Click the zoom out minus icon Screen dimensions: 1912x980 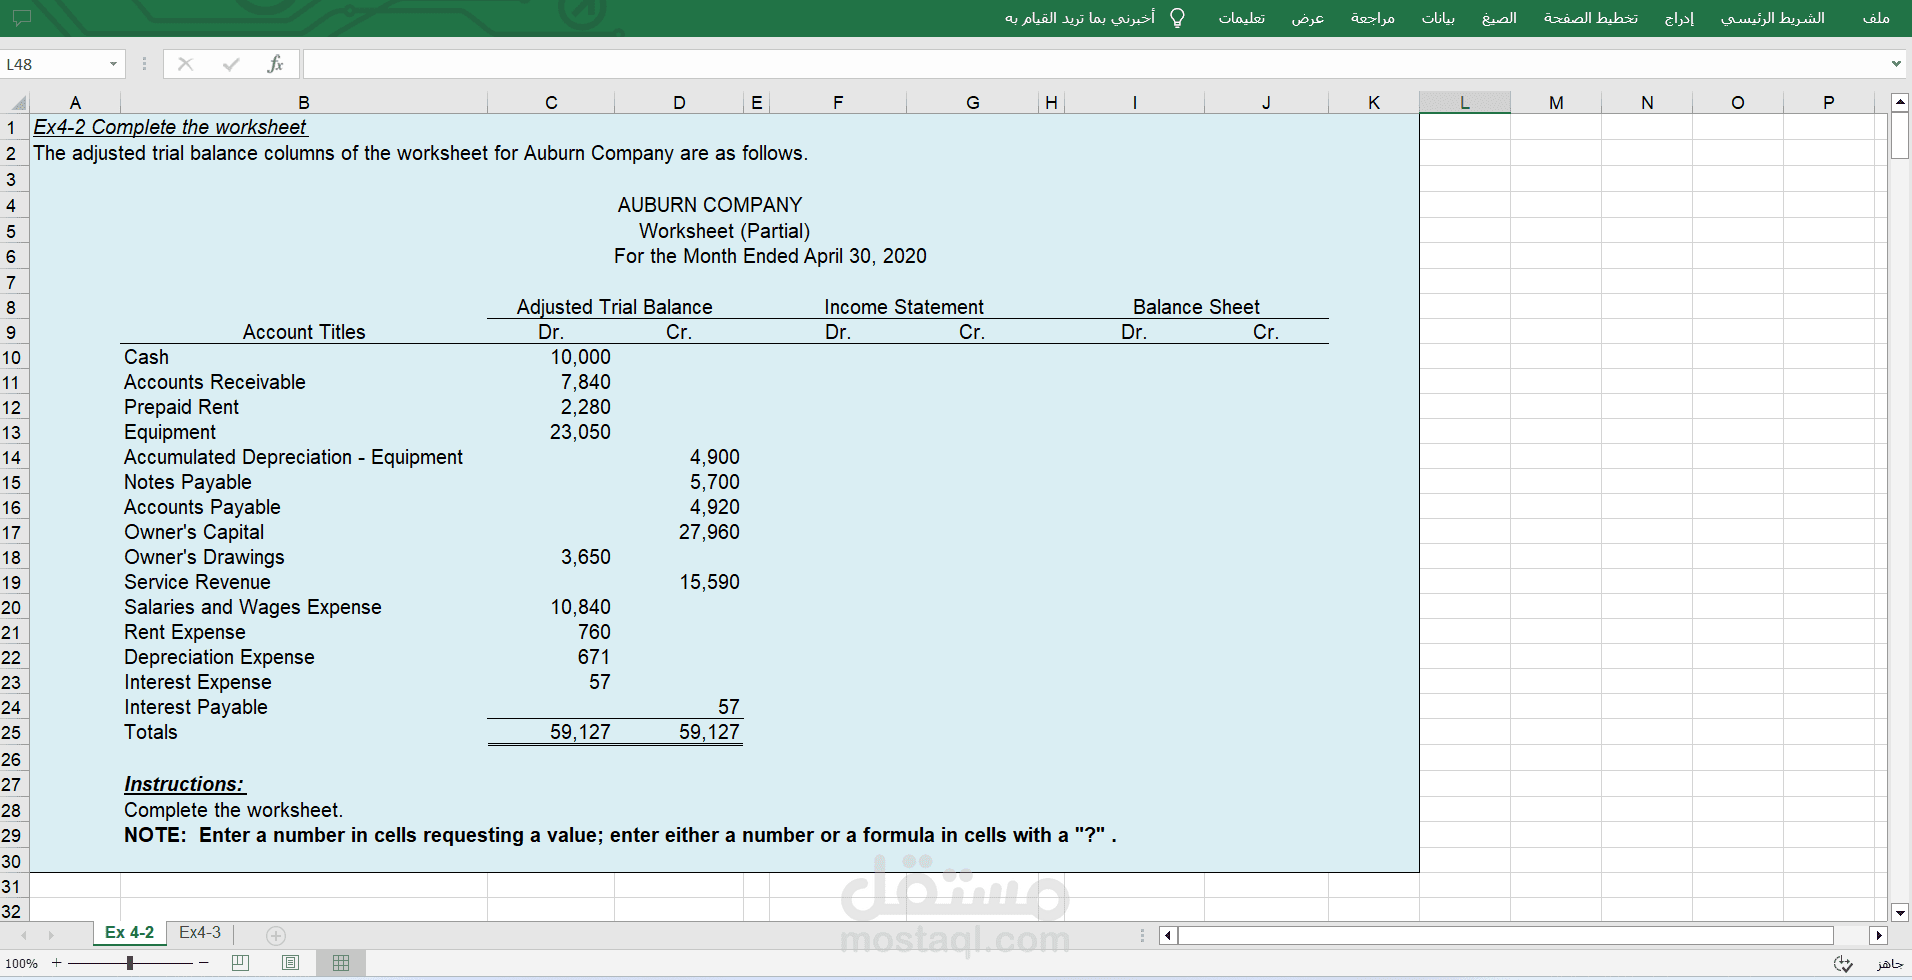204,963
